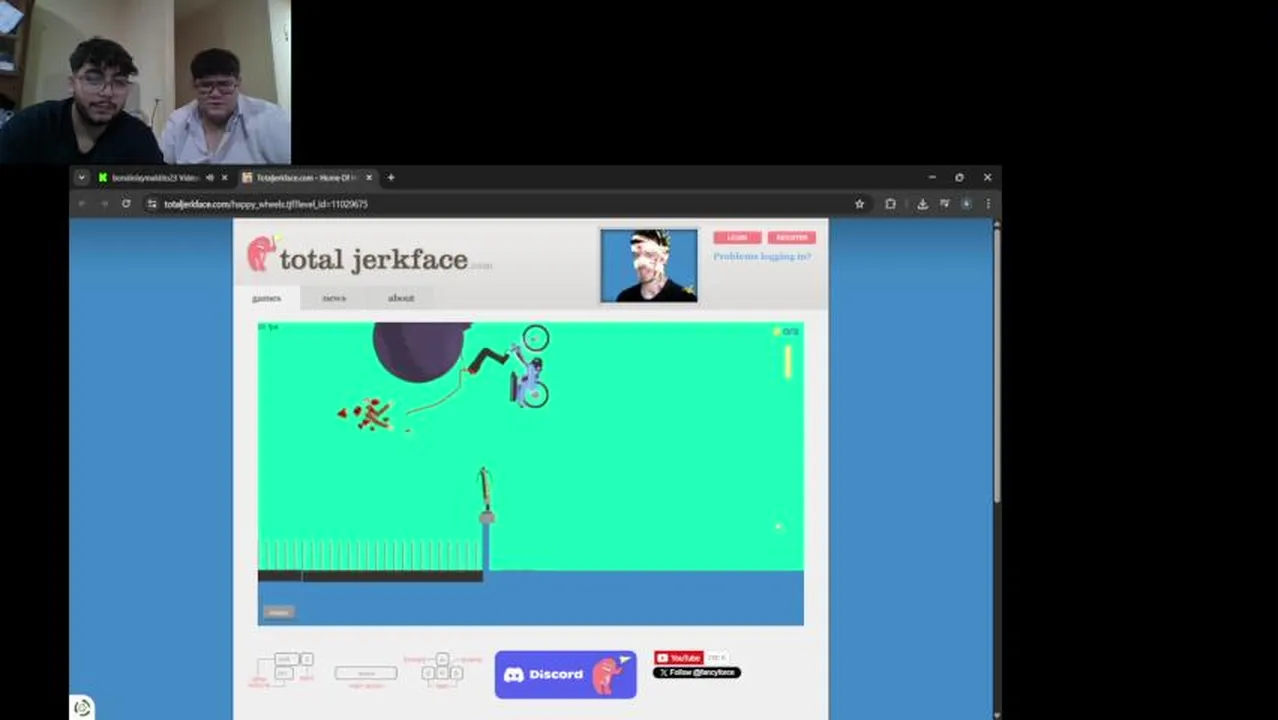The height and width of the screenshot is (720, 1278).
Task: Open the browser extensions puzzle icon
Action: coord(890,204)
